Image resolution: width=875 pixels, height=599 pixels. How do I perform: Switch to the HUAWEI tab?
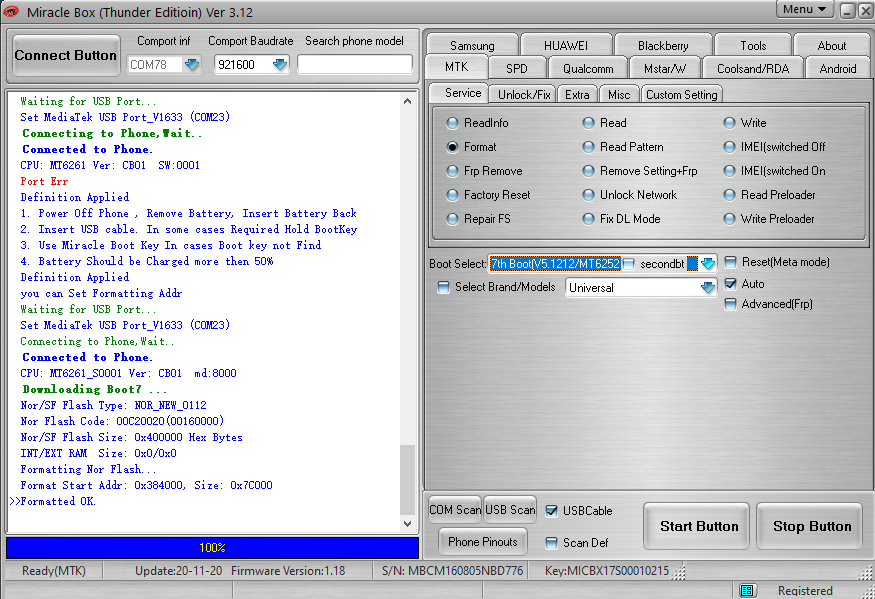tap(566, 46)
